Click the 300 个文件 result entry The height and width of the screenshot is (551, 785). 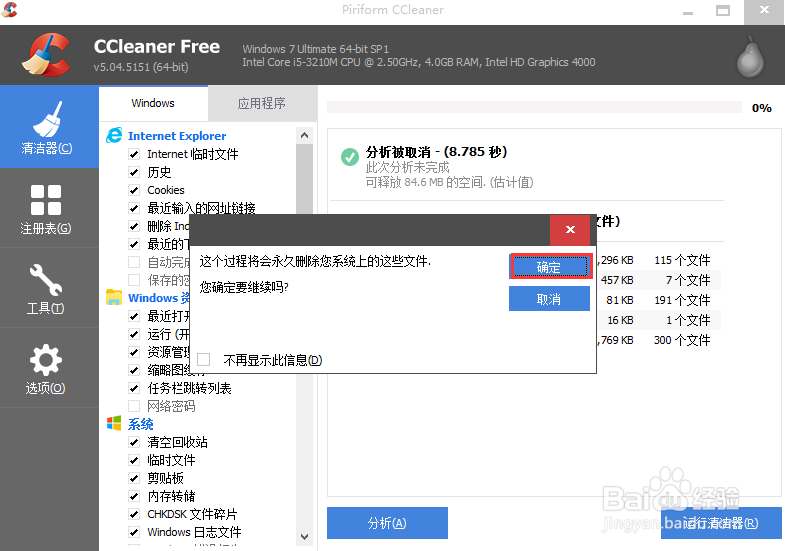tap(682, 340)
